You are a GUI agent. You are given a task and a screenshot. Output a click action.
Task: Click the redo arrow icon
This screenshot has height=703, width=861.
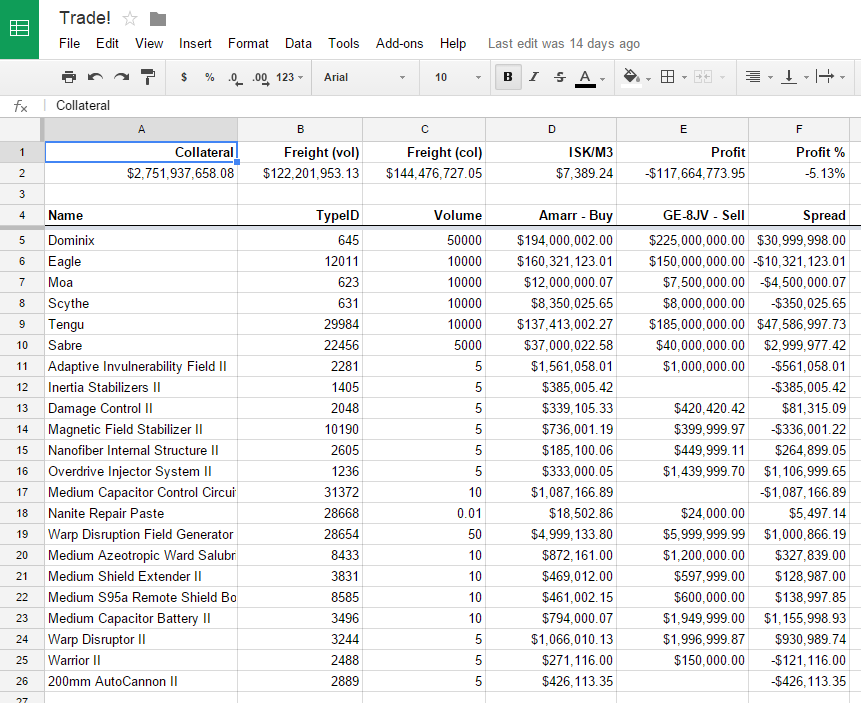[121, 77]
